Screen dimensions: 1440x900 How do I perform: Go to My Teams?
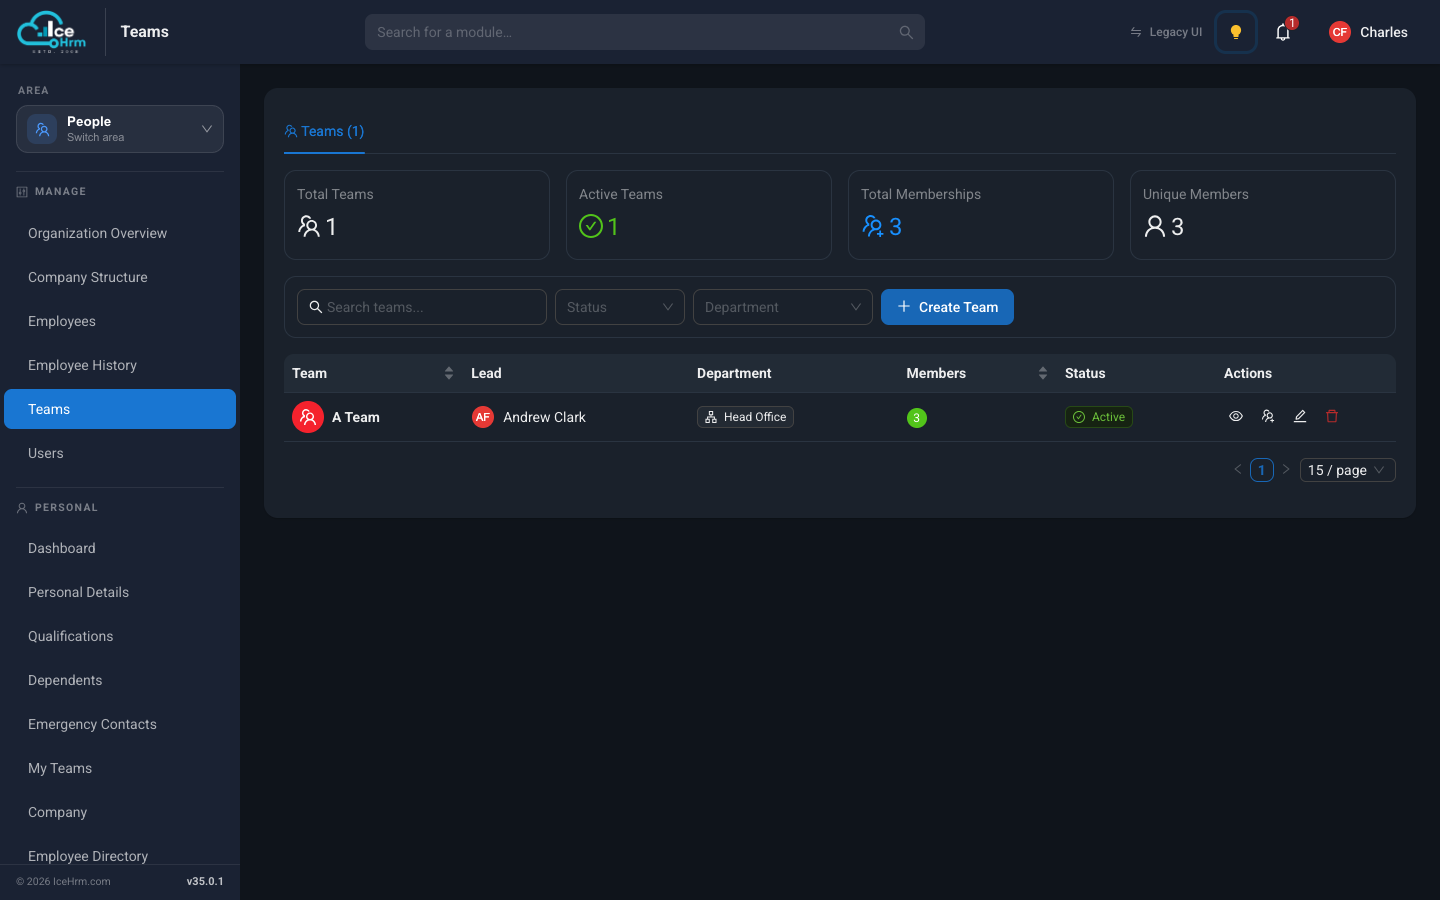tap(120, 768)
